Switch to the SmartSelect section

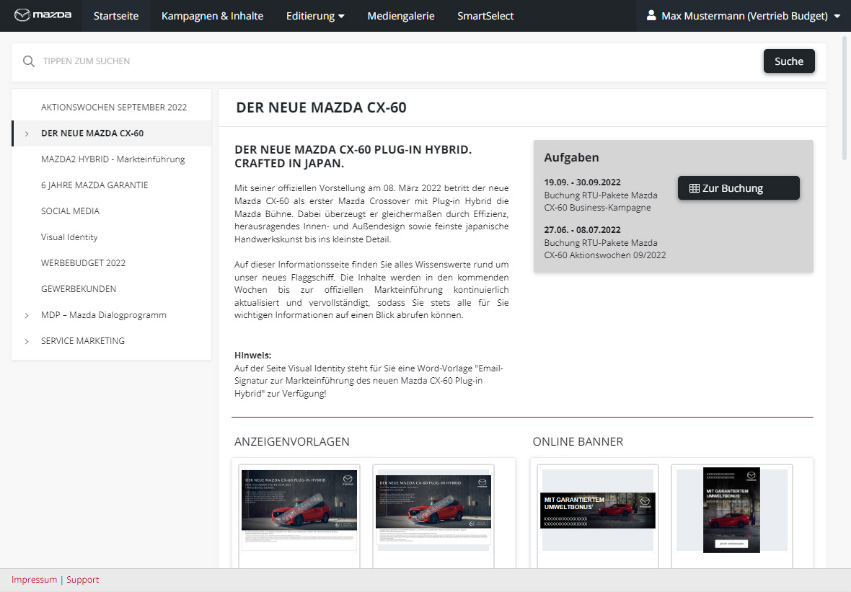[x=485, y=15]
